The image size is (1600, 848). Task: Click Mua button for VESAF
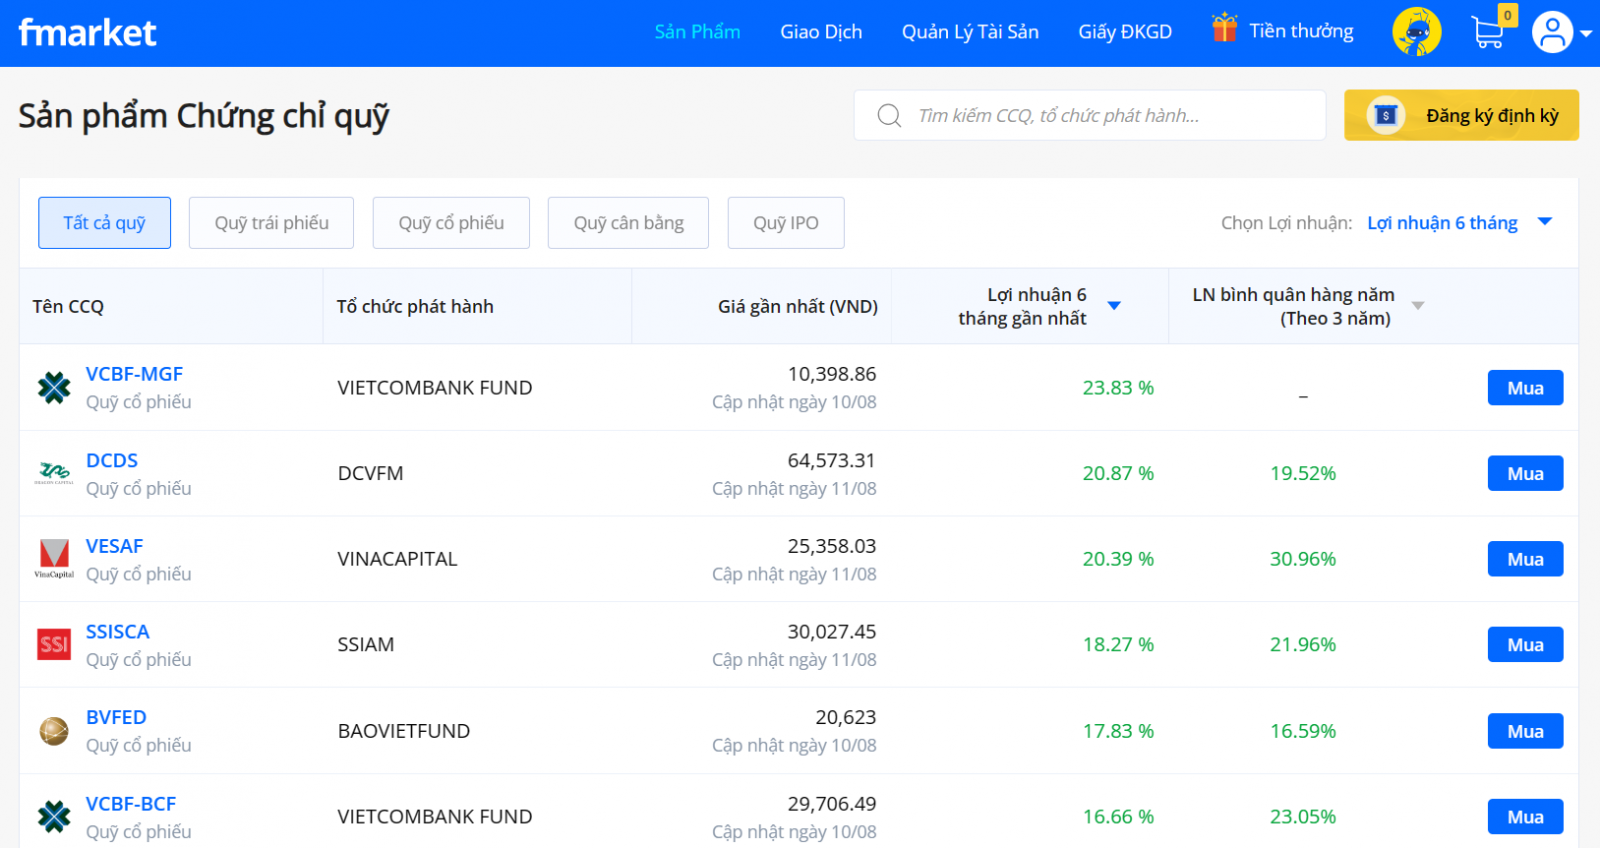(1525, 560)
